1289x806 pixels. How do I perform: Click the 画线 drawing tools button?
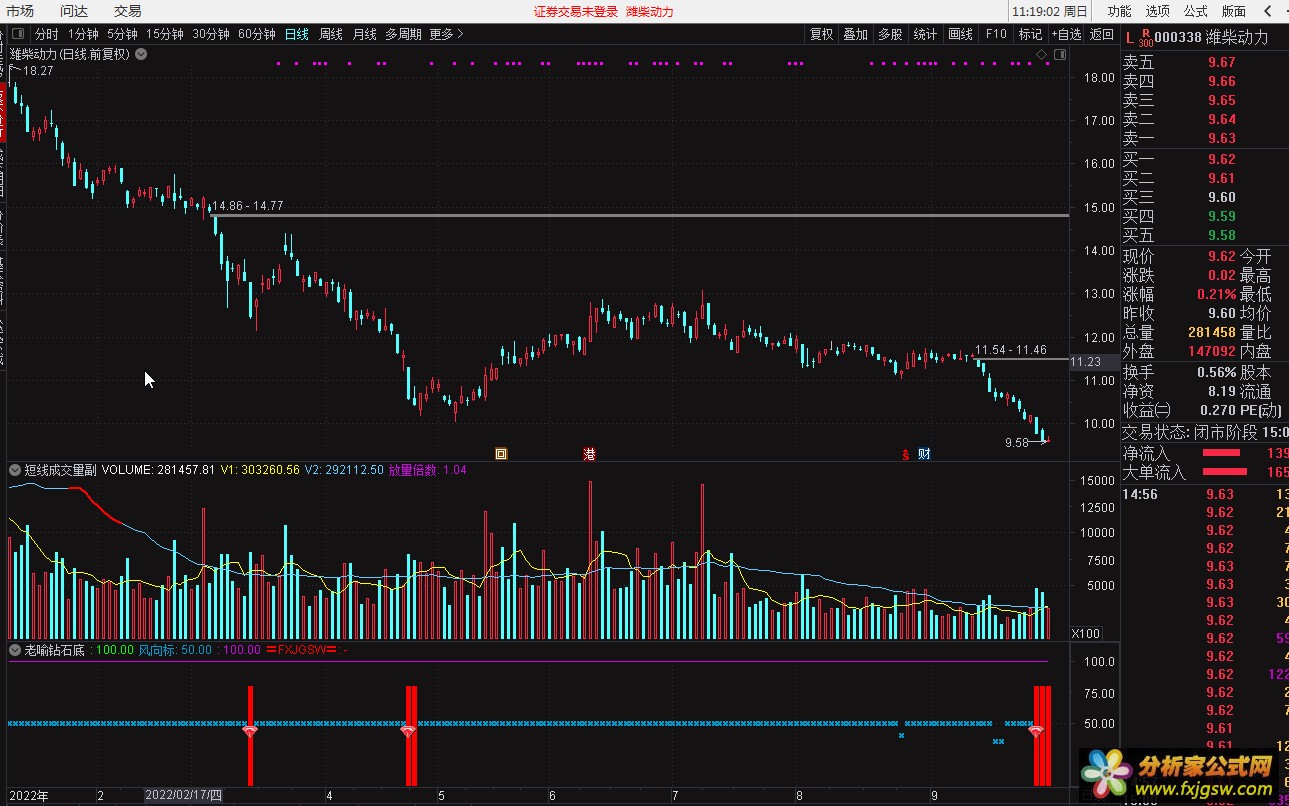960,34
